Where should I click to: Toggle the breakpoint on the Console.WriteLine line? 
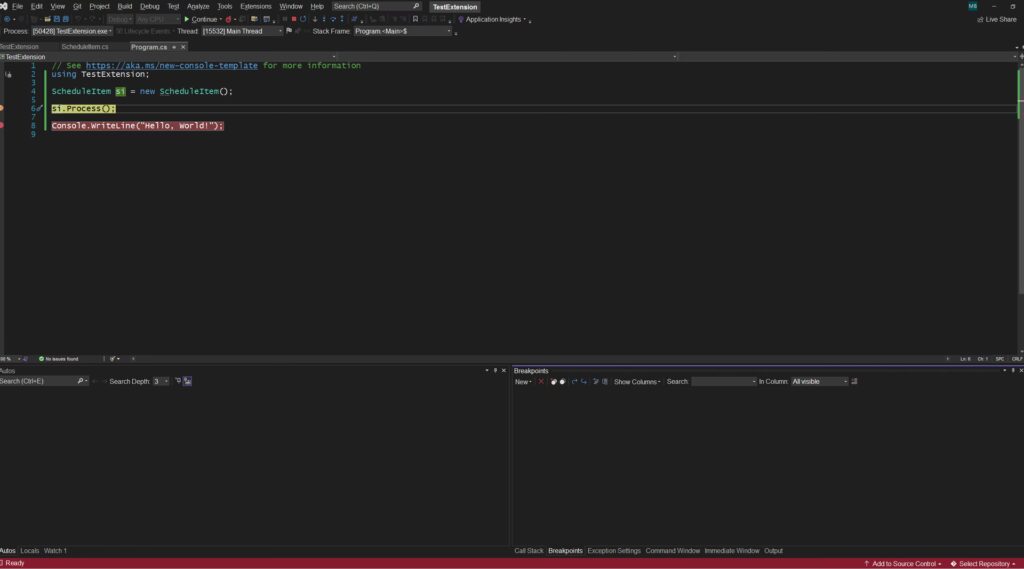click(x=2, y=126)
